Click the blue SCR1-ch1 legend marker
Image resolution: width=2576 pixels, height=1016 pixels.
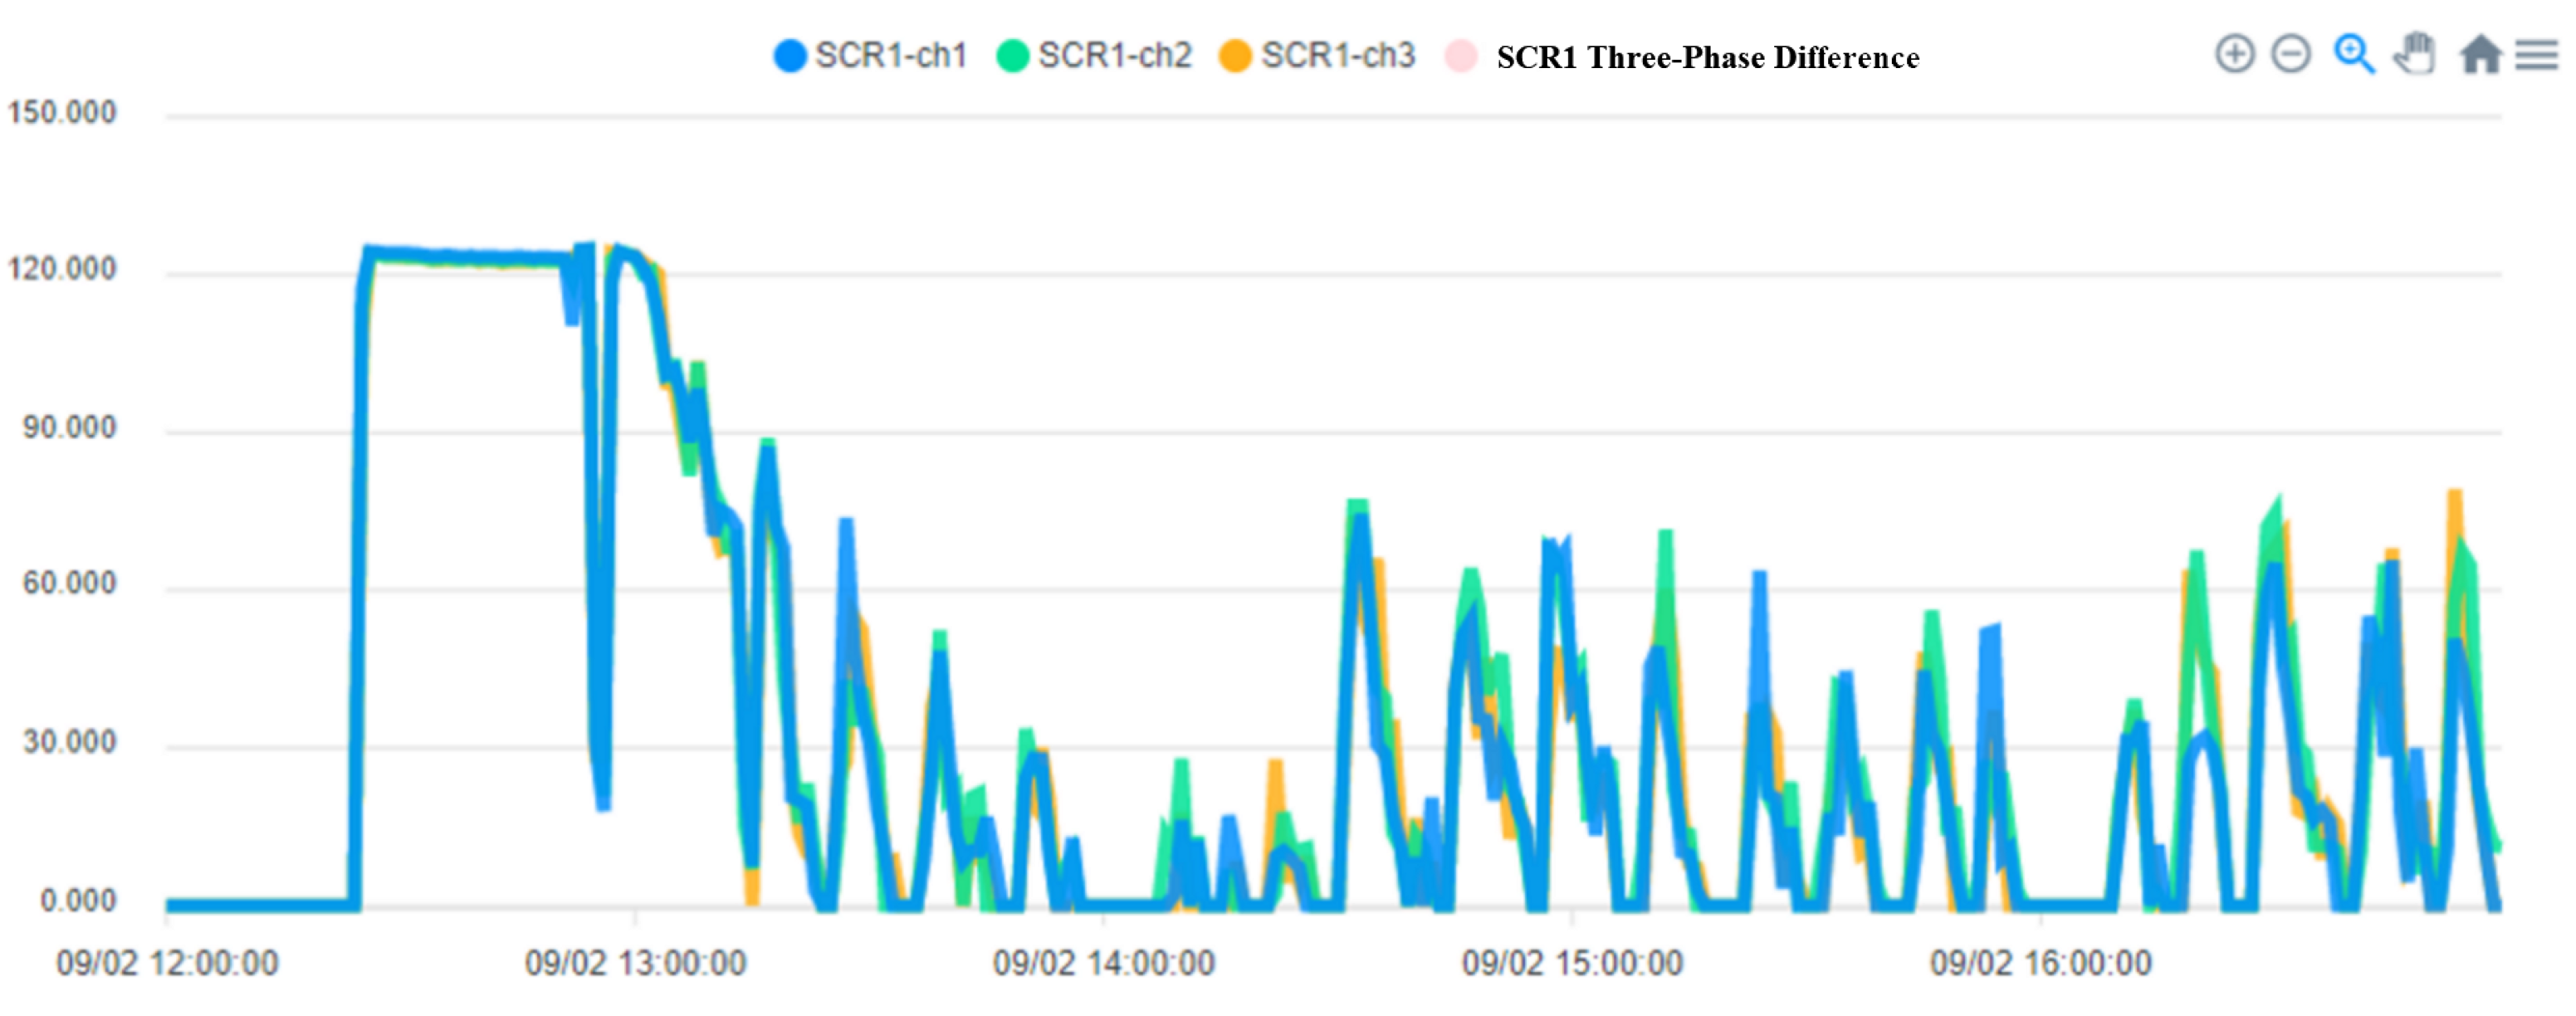click(x=790, y=55)
